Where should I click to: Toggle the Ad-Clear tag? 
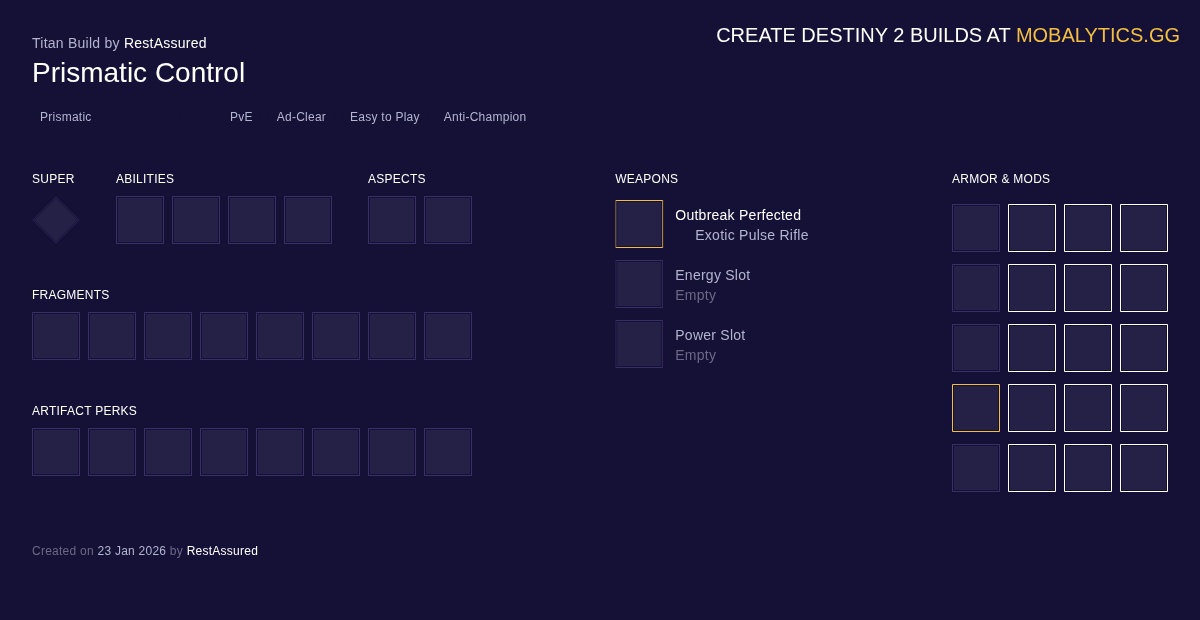pos(301,117)
